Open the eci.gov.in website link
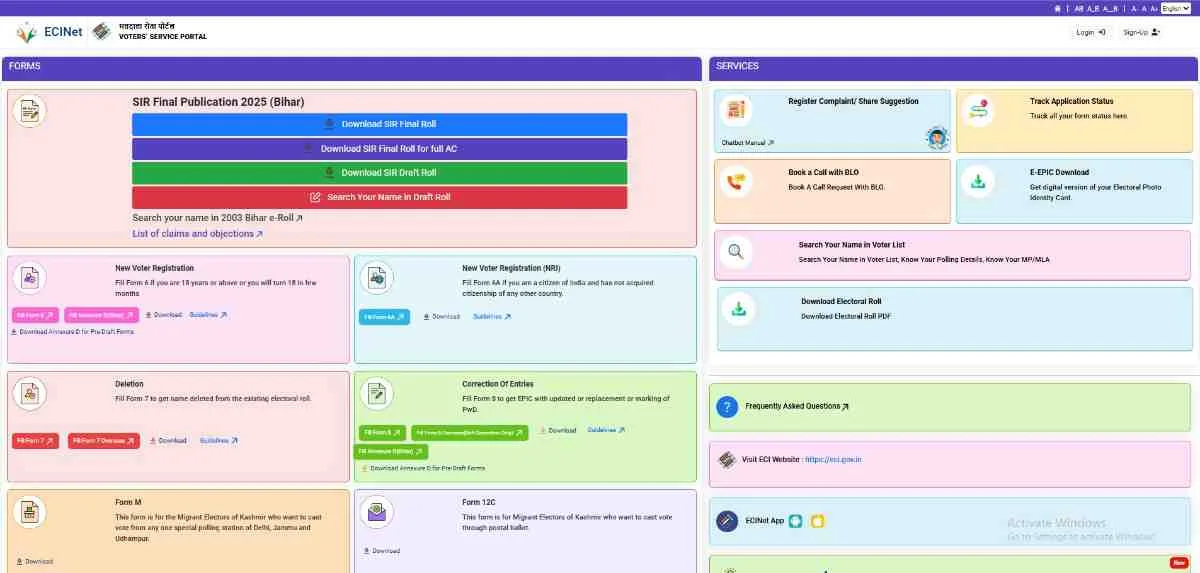The width and height of the screenshot is (1200, 573). coord(833,459)
